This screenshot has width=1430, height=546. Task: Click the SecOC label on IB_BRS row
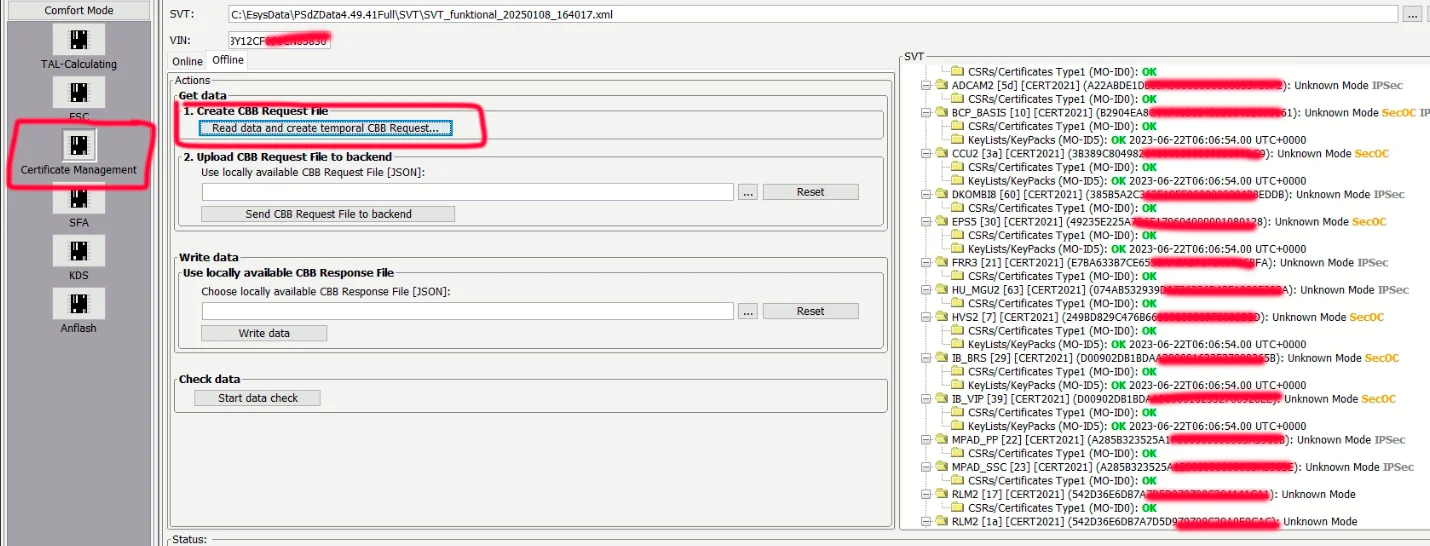tap(1381, 358)
